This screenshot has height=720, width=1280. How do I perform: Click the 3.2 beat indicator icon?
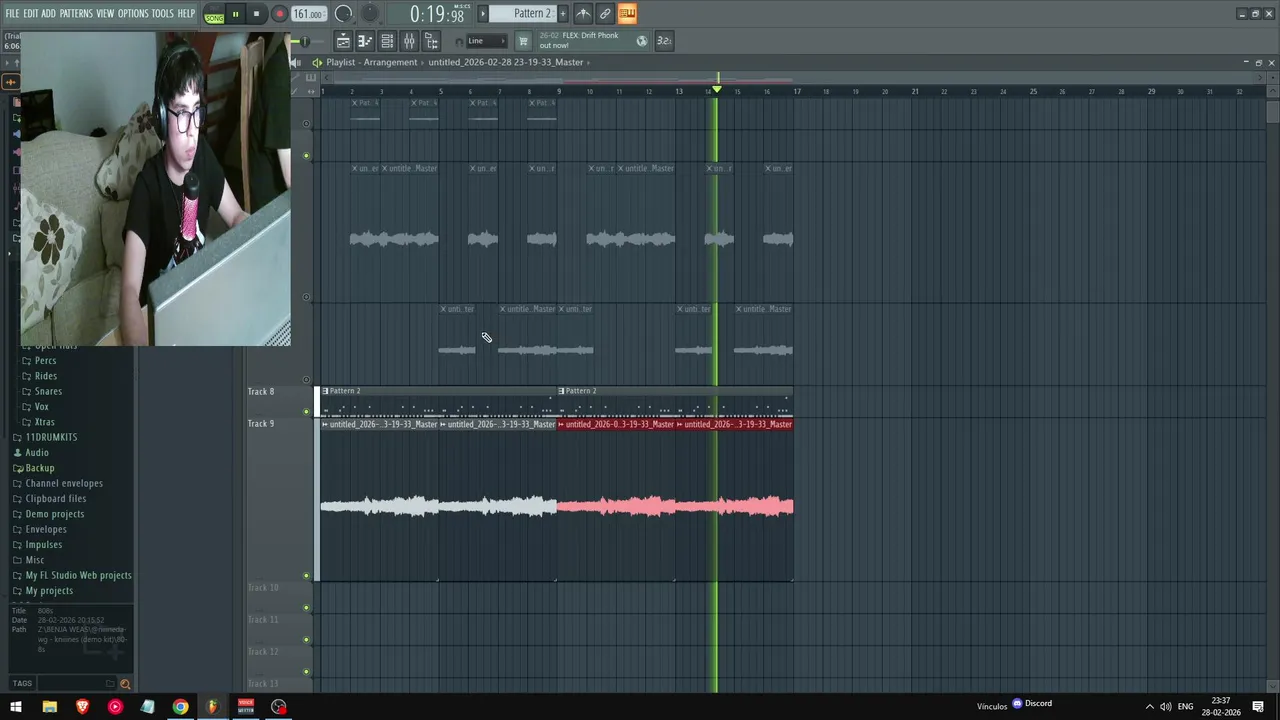click(x=663, y=41)
